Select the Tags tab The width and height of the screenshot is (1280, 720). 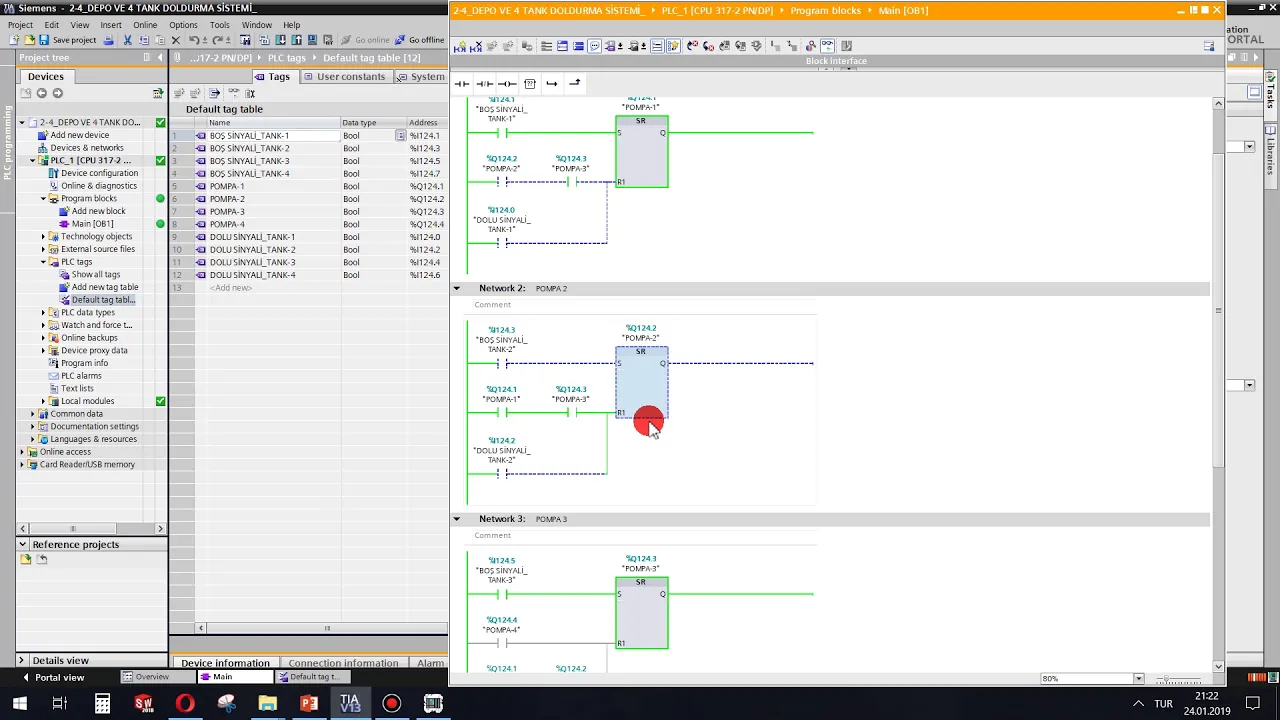pos(273,77)
